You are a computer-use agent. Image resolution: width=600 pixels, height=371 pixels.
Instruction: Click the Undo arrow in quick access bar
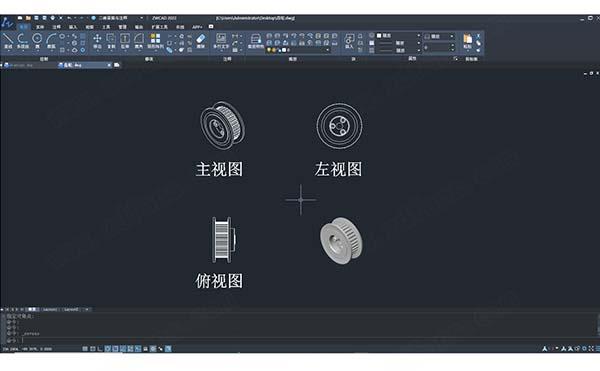click(x=69, y=18)
